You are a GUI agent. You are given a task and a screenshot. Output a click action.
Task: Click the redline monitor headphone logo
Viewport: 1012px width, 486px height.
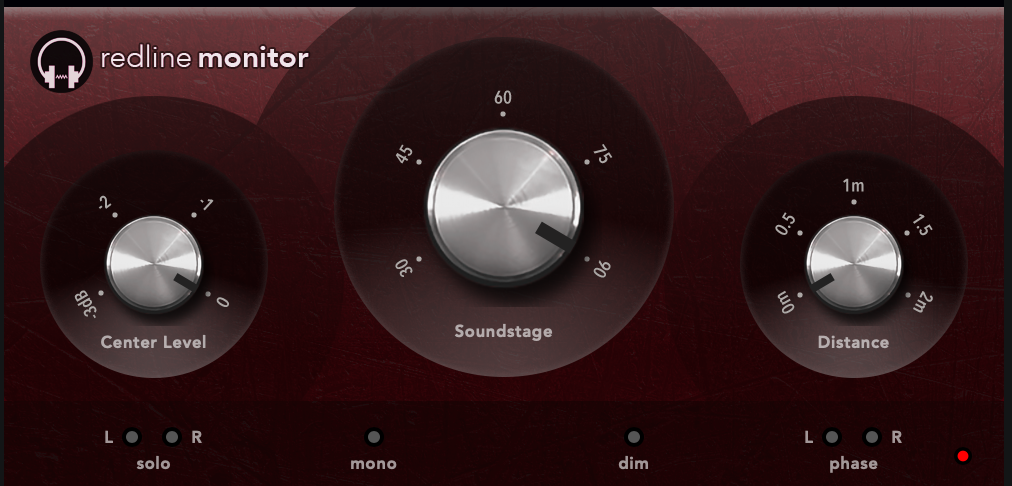[61, 61]
